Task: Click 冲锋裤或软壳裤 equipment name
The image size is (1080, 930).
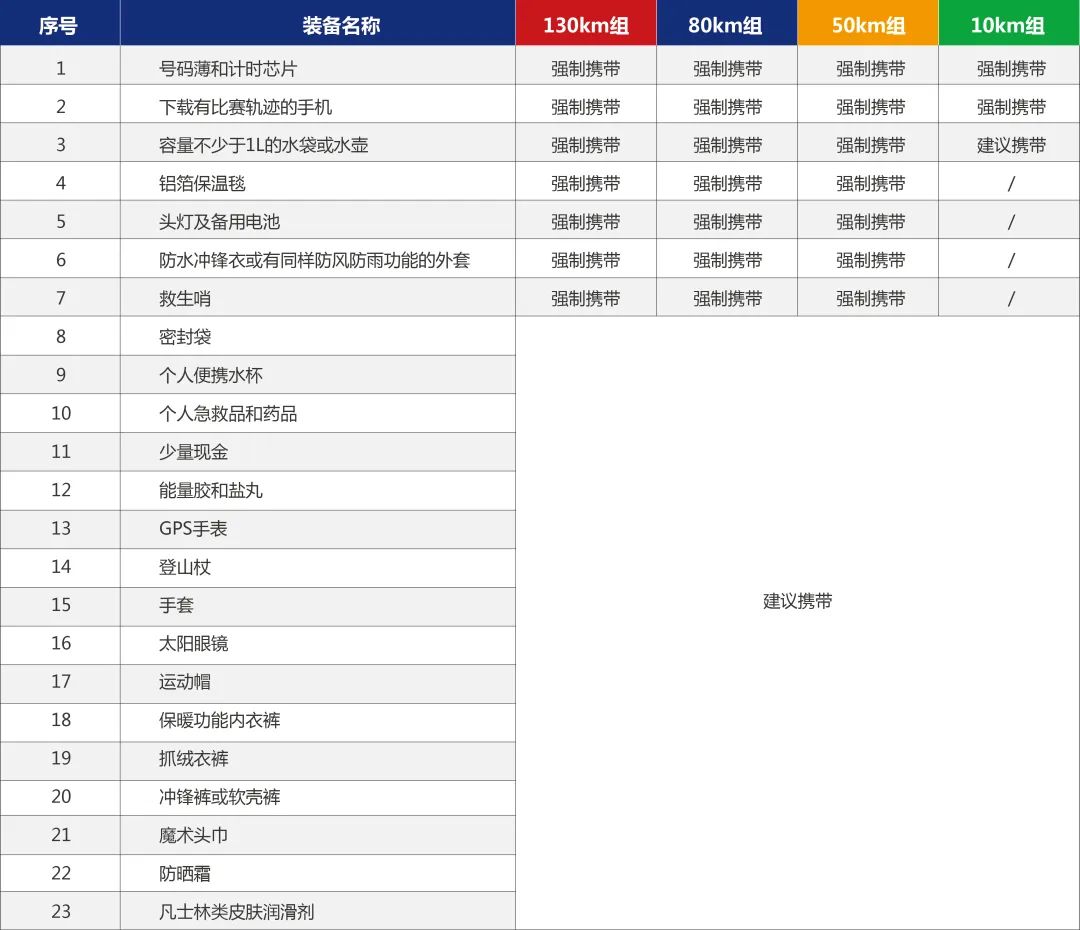Action: (x=219, y=797)
